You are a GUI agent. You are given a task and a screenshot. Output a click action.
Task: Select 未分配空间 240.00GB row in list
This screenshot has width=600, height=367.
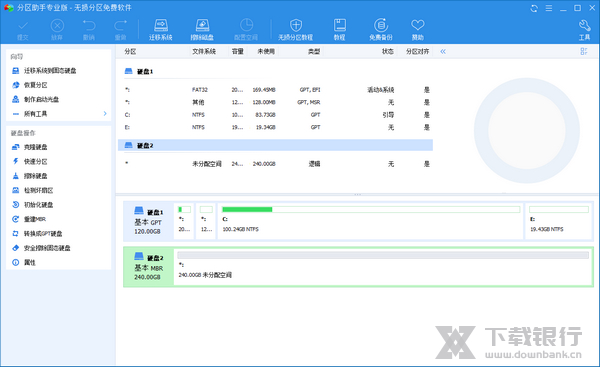tap(275, 164)
